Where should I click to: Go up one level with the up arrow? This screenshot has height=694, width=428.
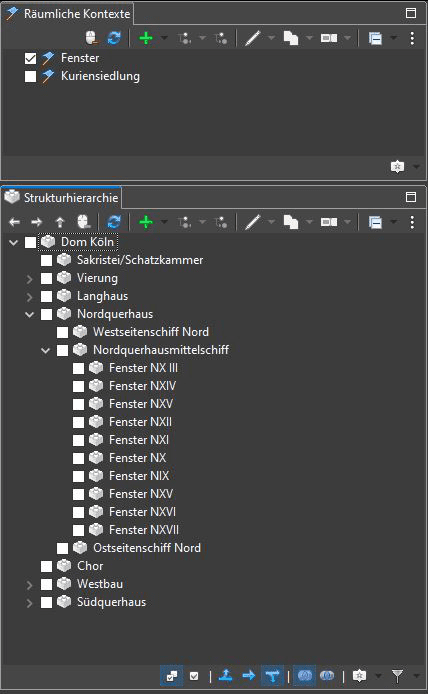(x=60, y=222)
